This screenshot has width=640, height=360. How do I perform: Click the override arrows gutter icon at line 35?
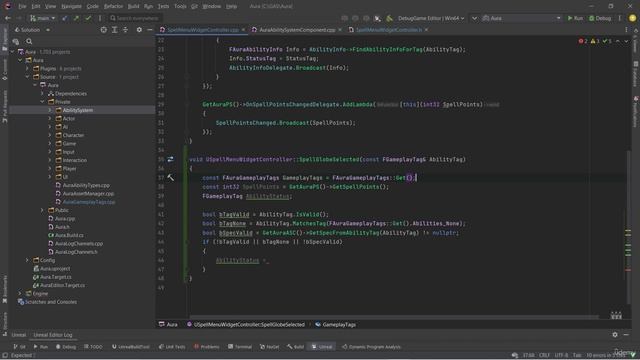point(170,159)
